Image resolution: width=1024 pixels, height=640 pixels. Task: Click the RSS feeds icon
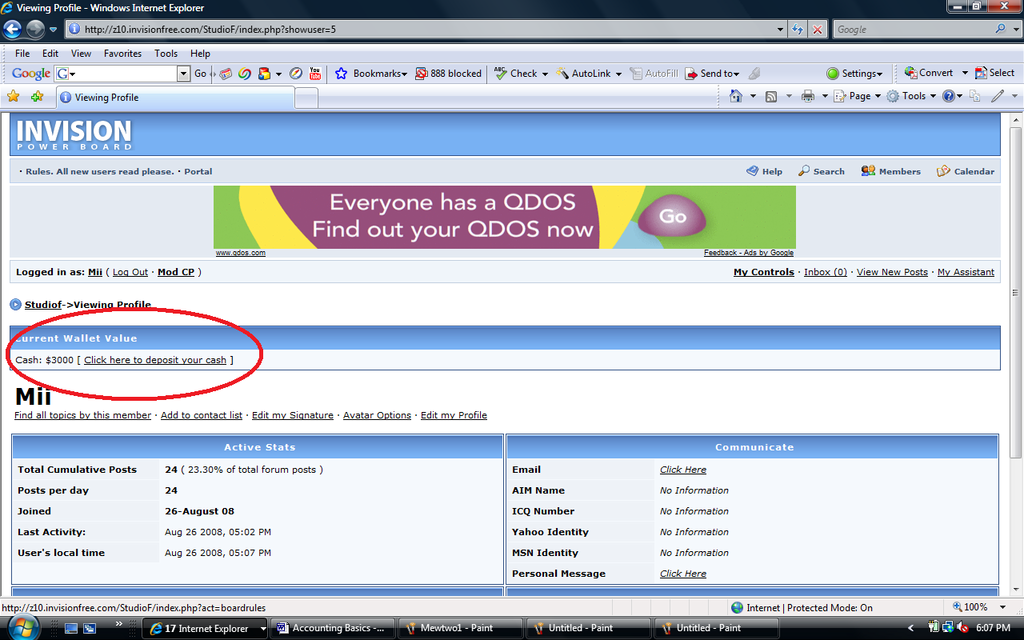pyautogui.click(x=771, y=96)
